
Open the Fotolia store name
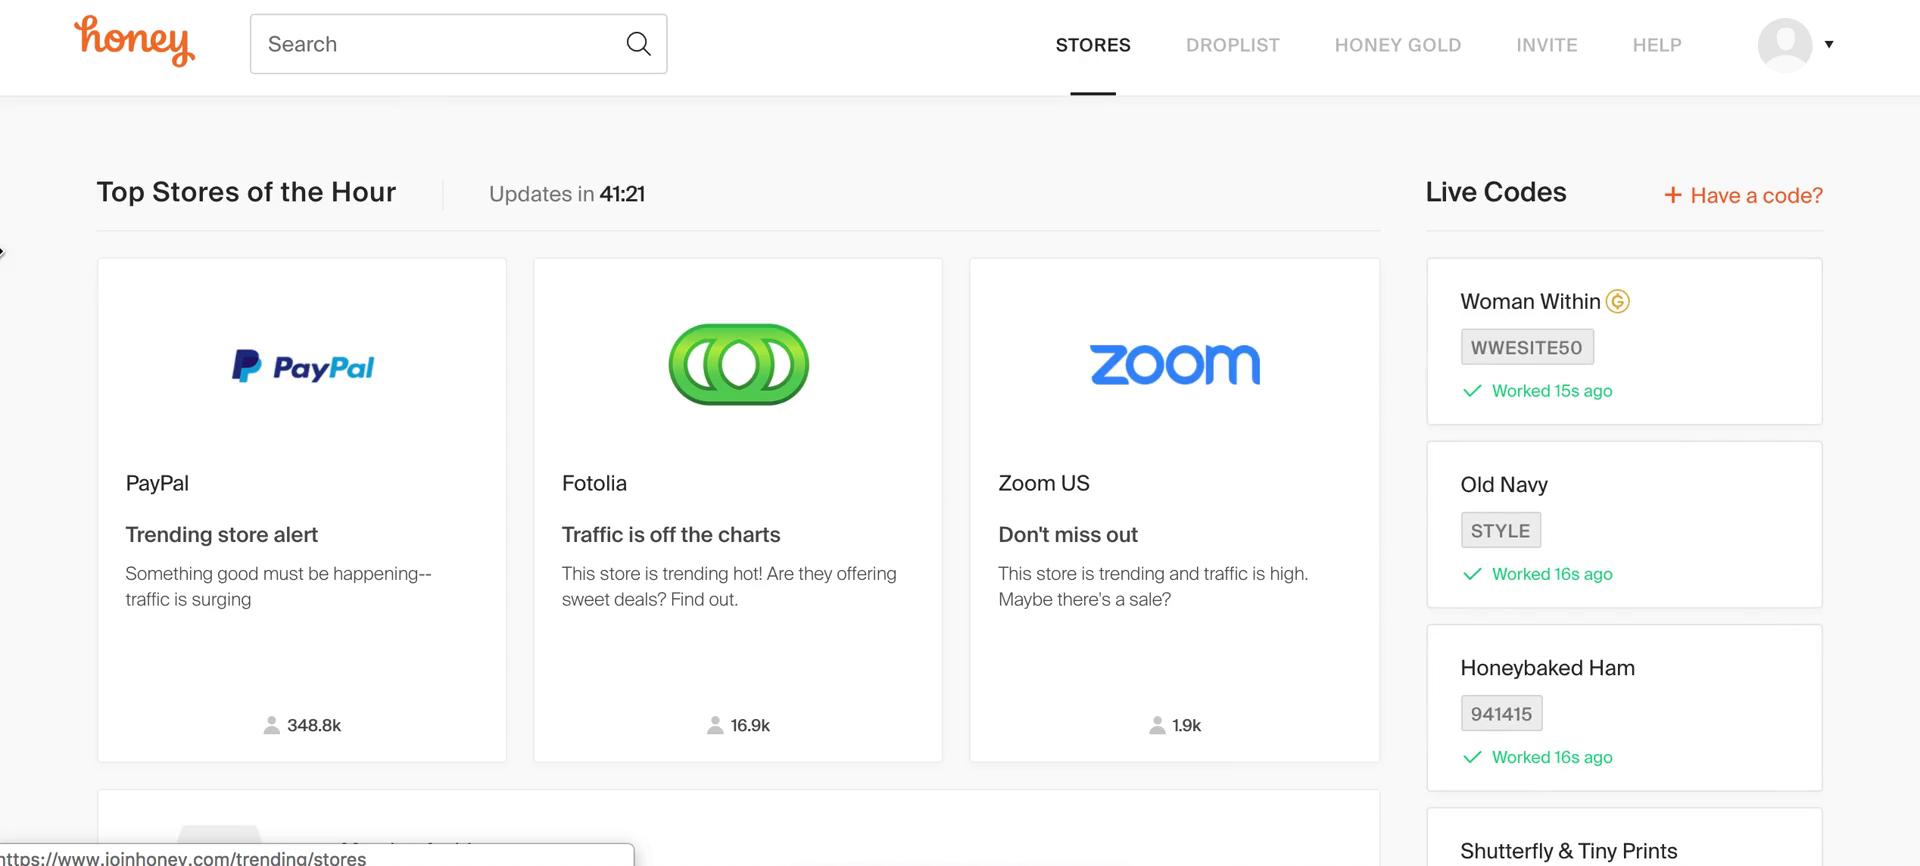point(594,483)
